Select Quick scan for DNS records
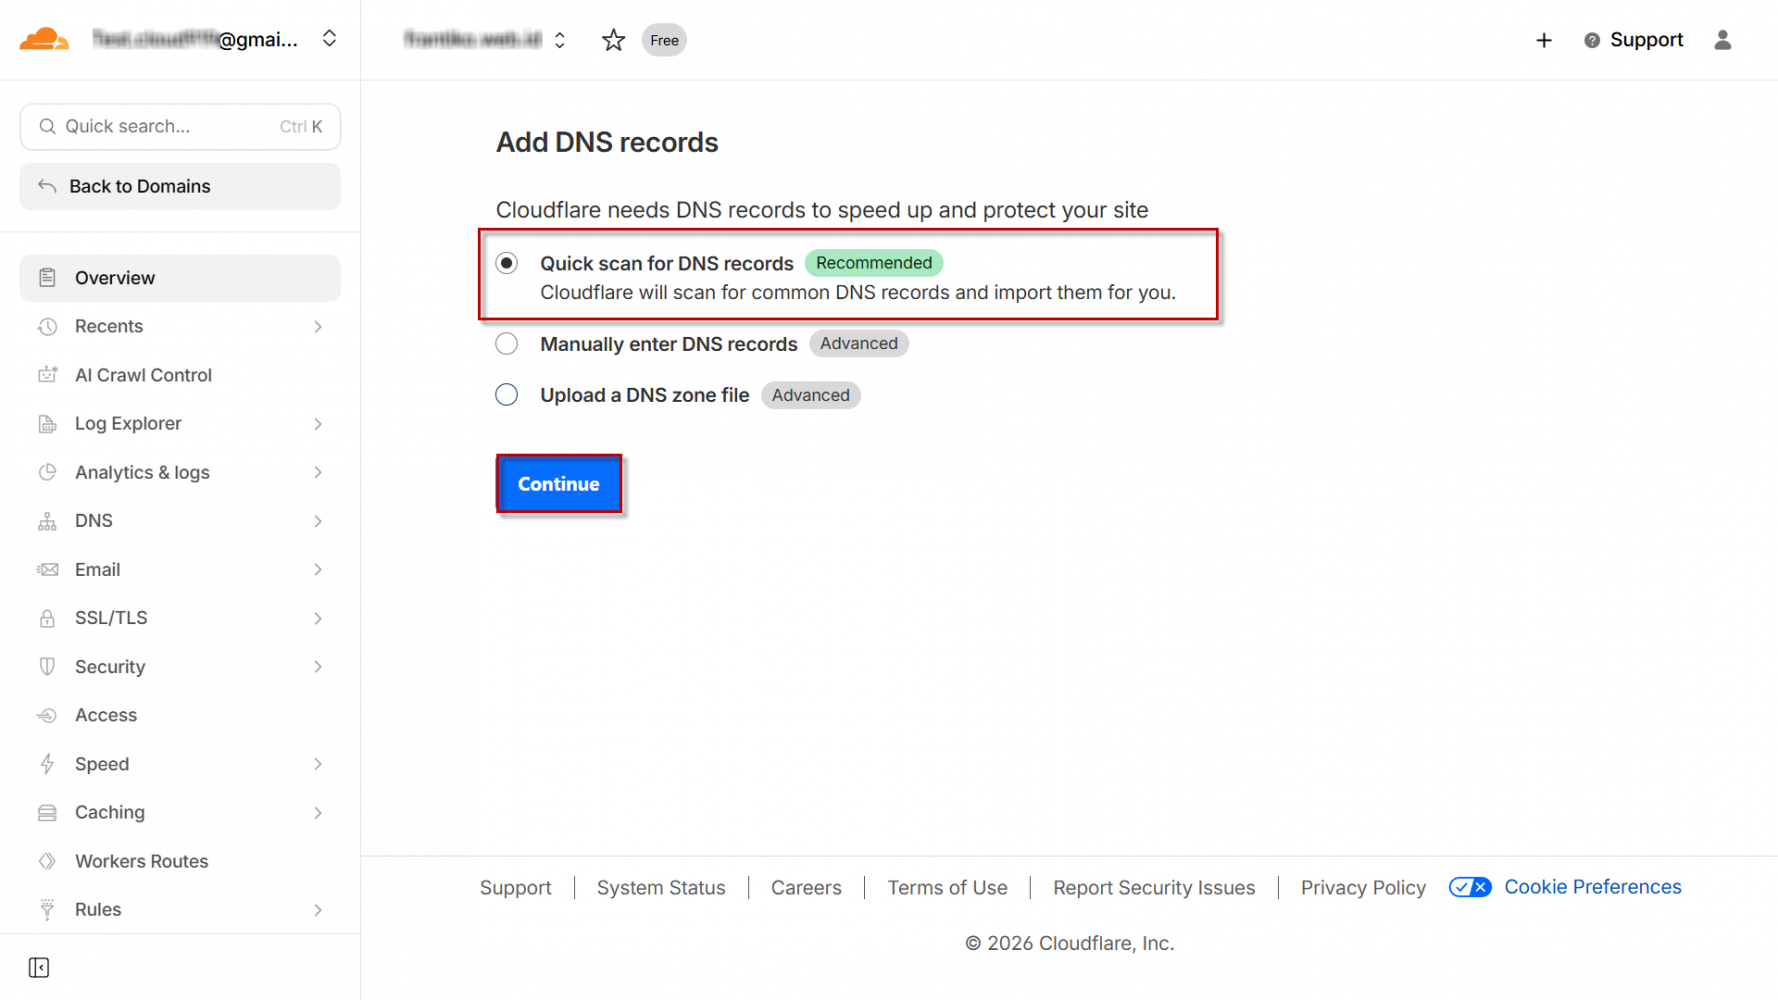 coord(507,263)
